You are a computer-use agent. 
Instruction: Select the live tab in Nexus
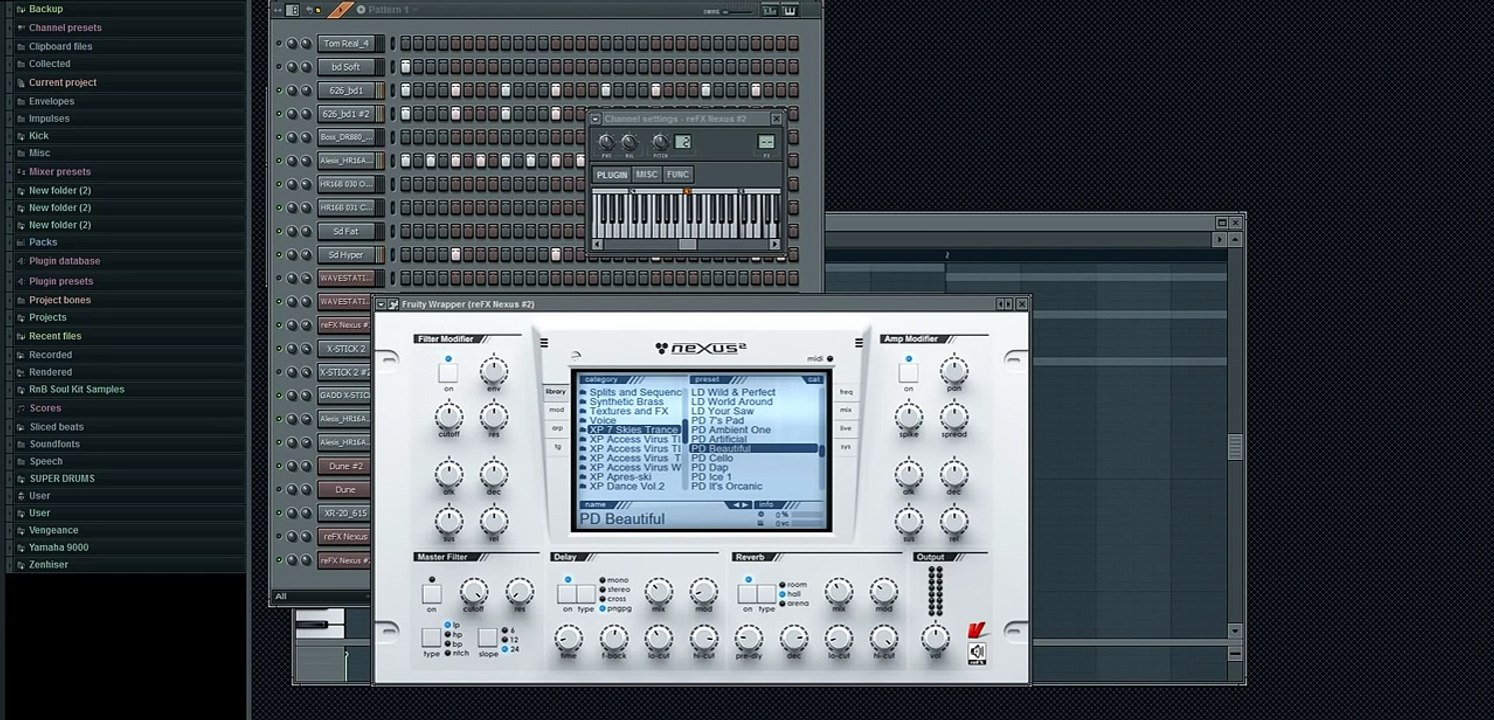click(x=846, y=428)
